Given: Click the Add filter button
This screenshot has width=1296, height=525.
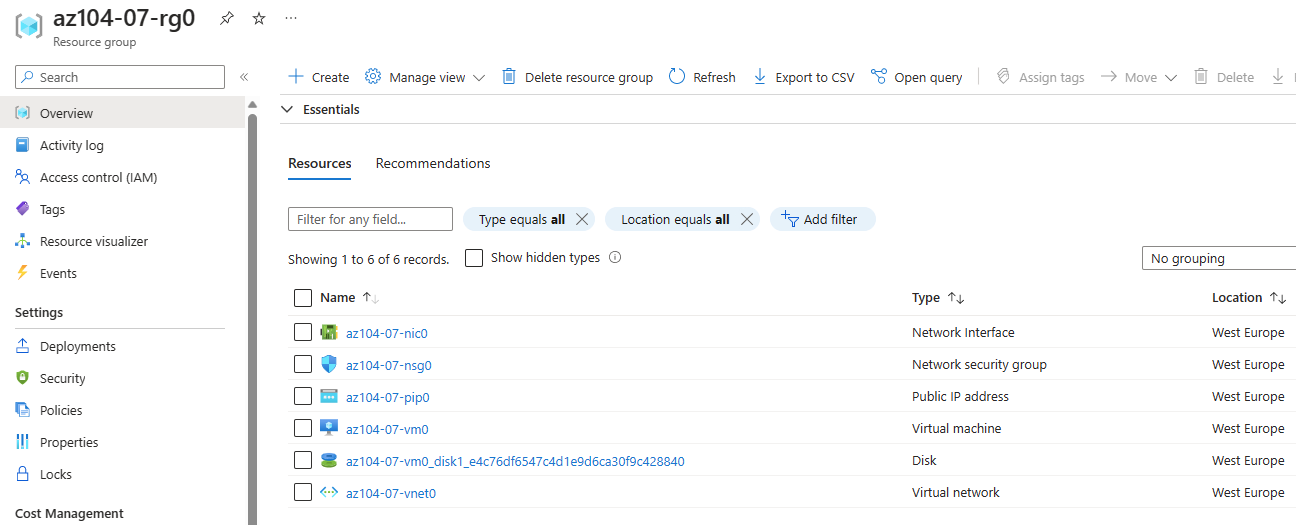Looking at the screenshot, I should click(x=822, y=219).
